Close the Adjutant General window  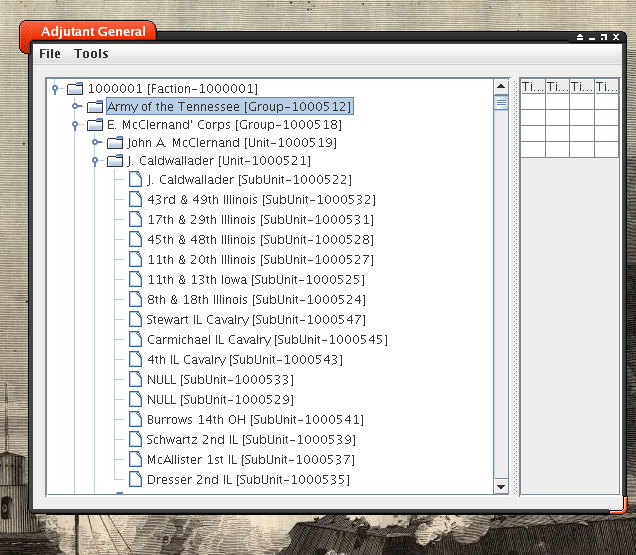point(617,37)
